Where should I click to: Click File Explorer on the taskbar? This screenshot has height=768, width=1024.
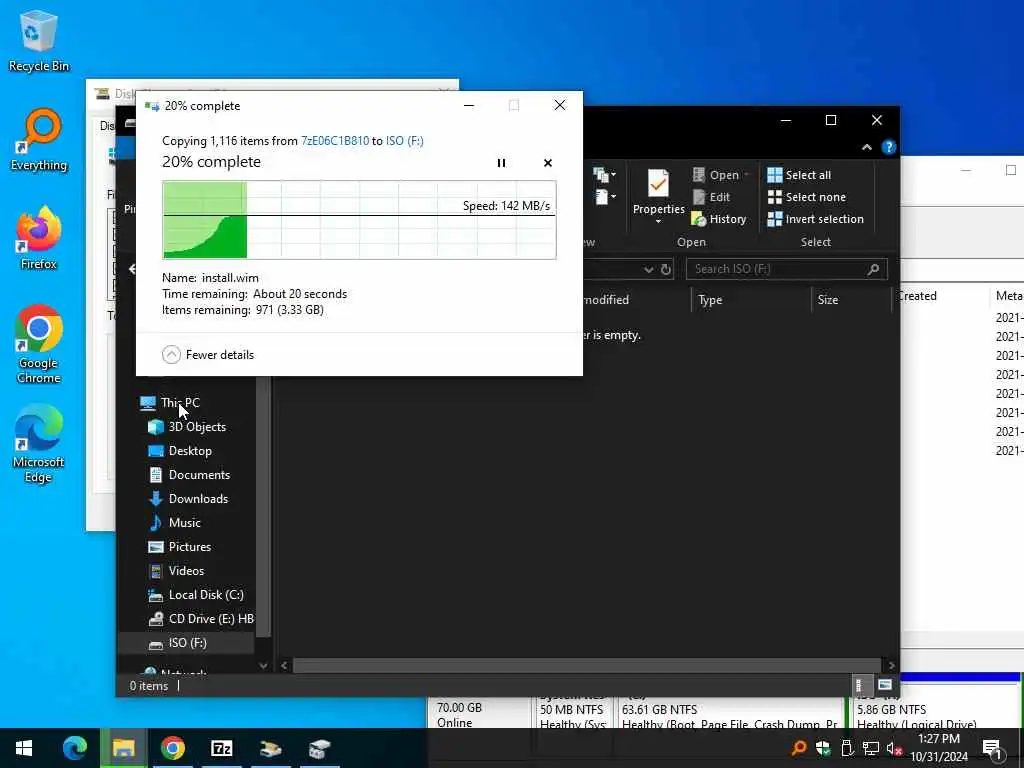(123, 748)
